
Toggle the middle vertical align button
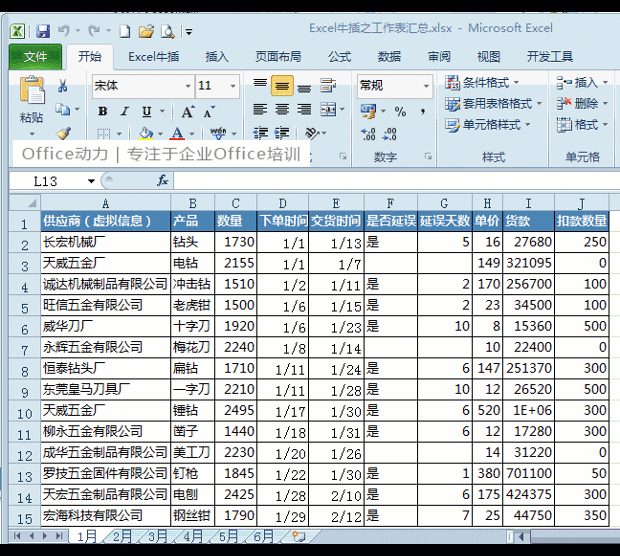coord(282,85)
